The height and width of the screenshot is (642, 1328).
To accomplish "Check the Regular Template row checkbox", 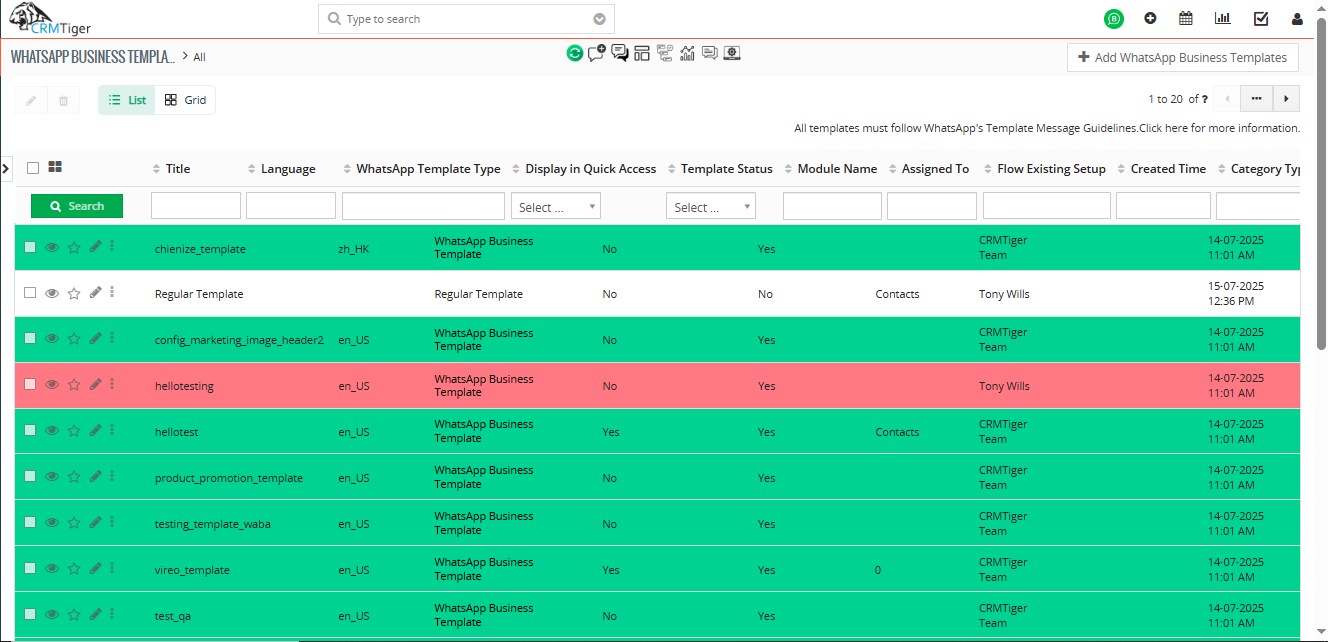I will tap(30, 293).
